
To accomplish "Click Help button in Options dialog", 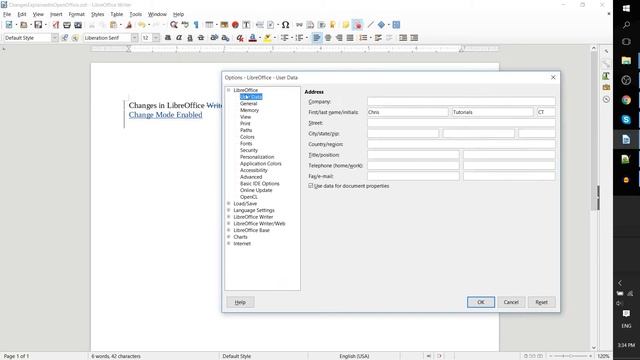I will [x=240, y=302].
